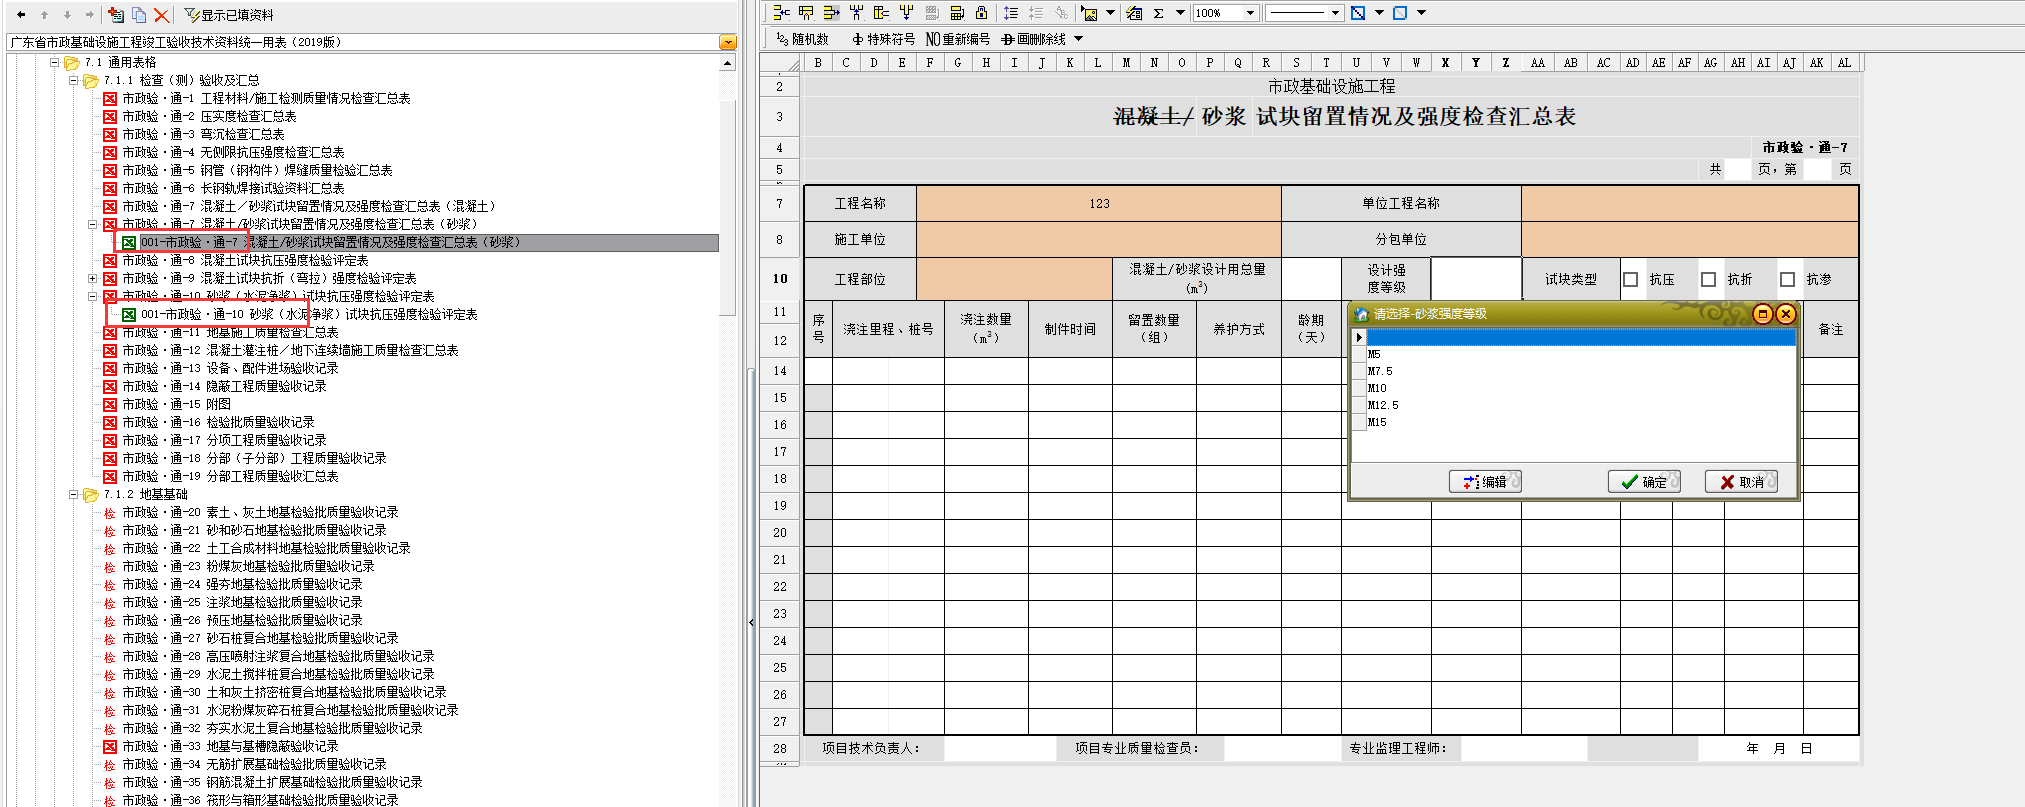Collapse the 7.1.1 检查(测)验收及汇总 folder
This screenshot has width=2025, height=807.
tap(73, 80)
